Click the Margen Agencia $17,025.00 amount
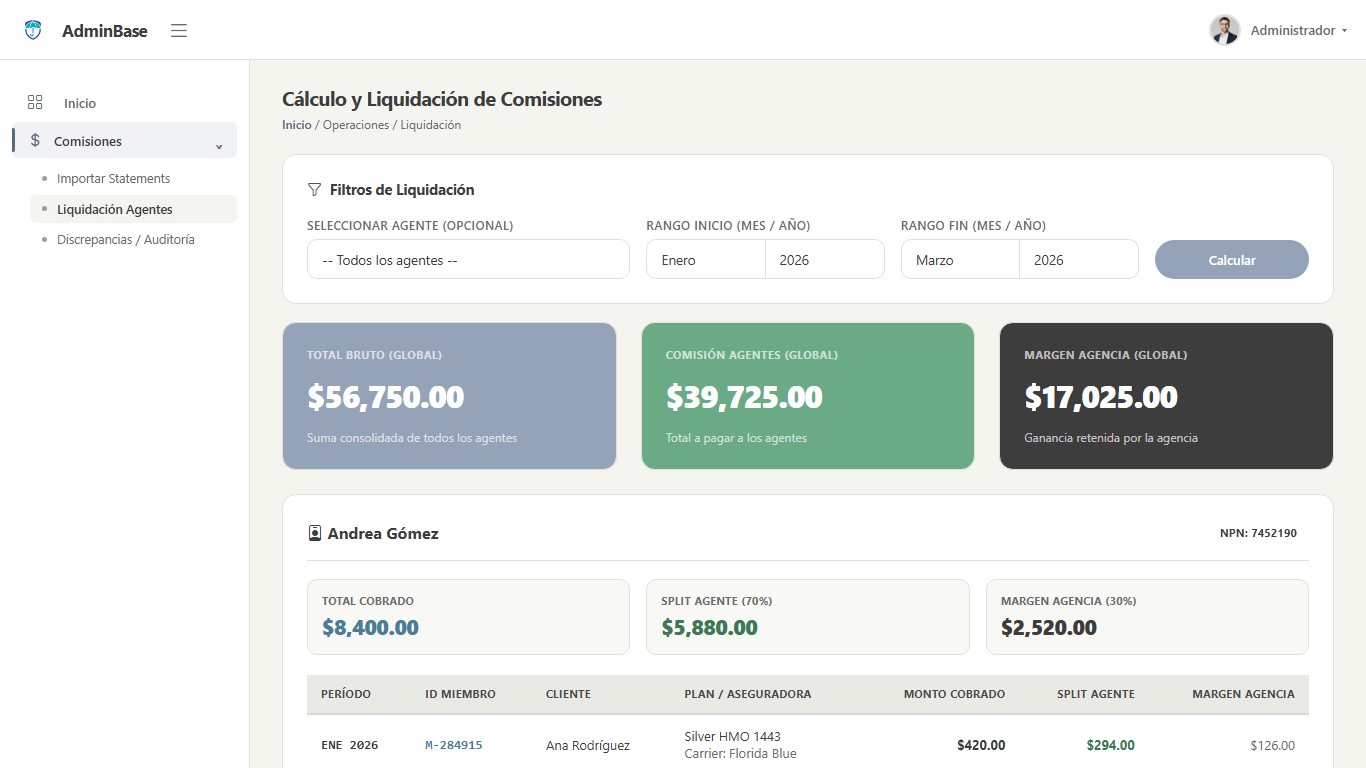The height and width of the screenshot is (768, 1366). pos(1101,397)
